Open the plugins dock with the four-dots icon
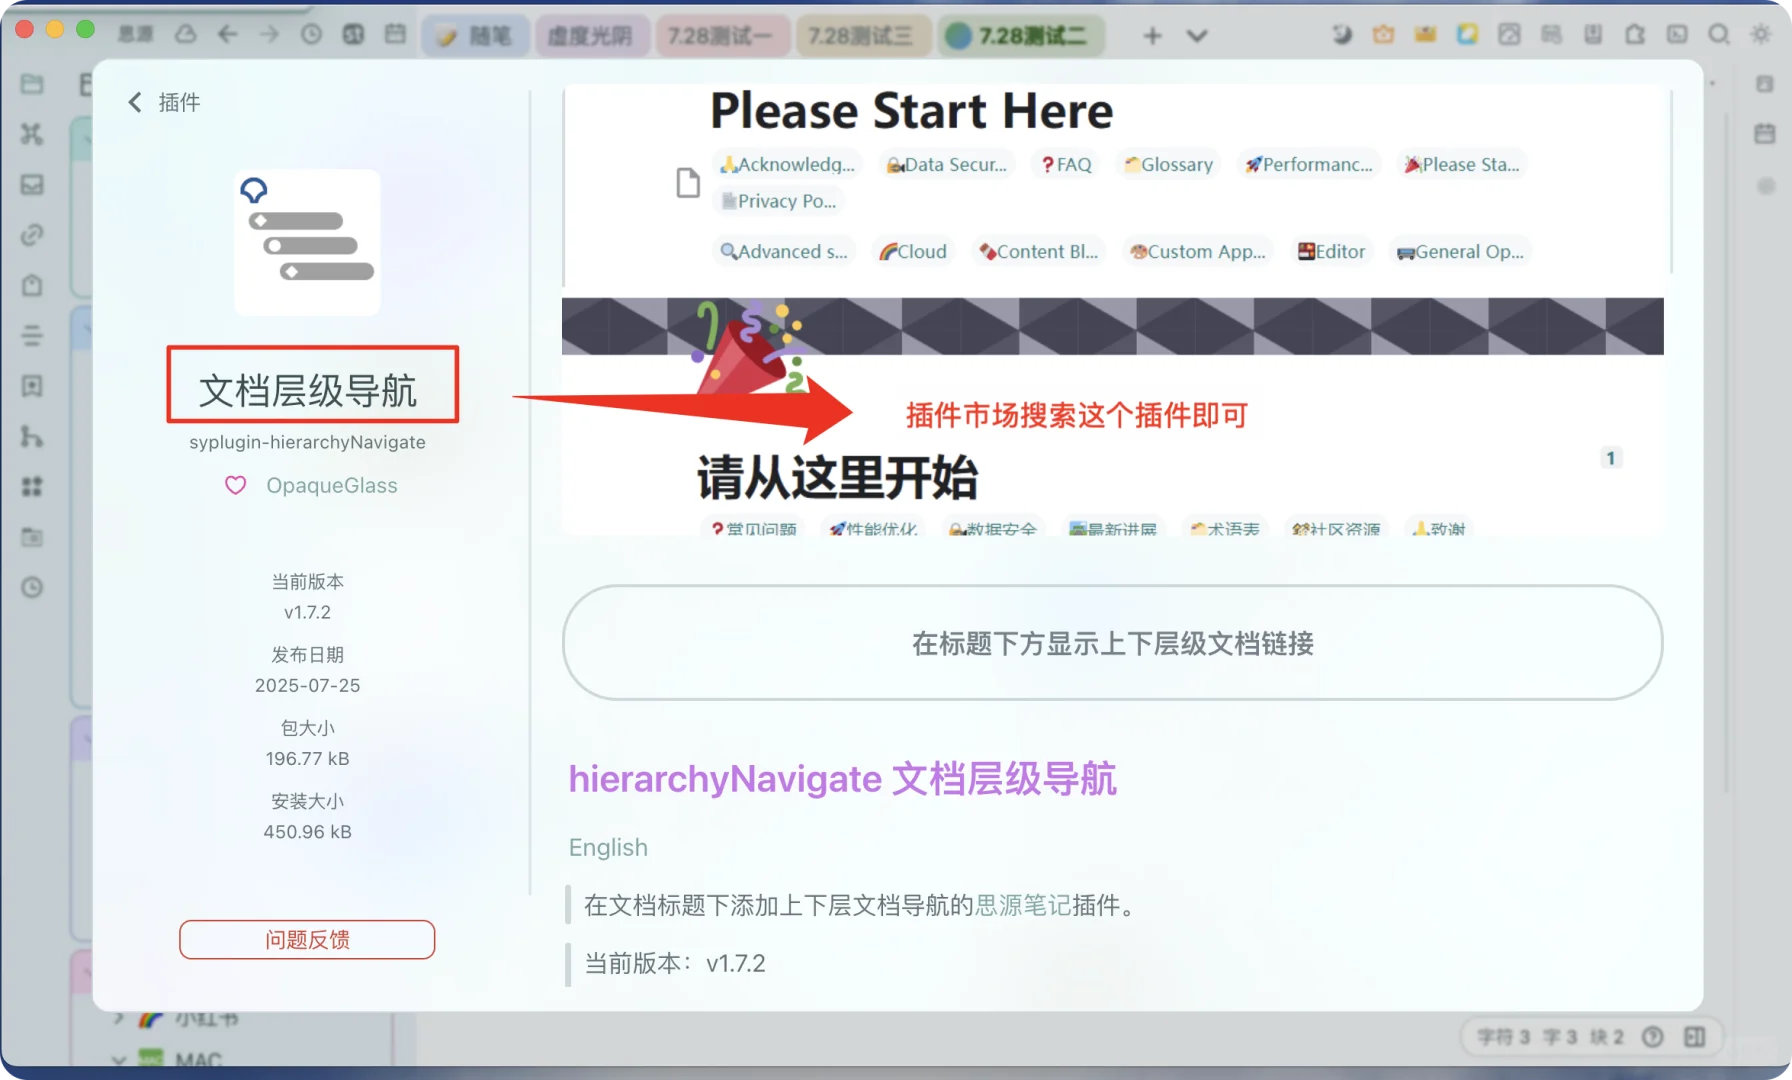Viewport: 1792px width, 1080px height. point(31,488)
